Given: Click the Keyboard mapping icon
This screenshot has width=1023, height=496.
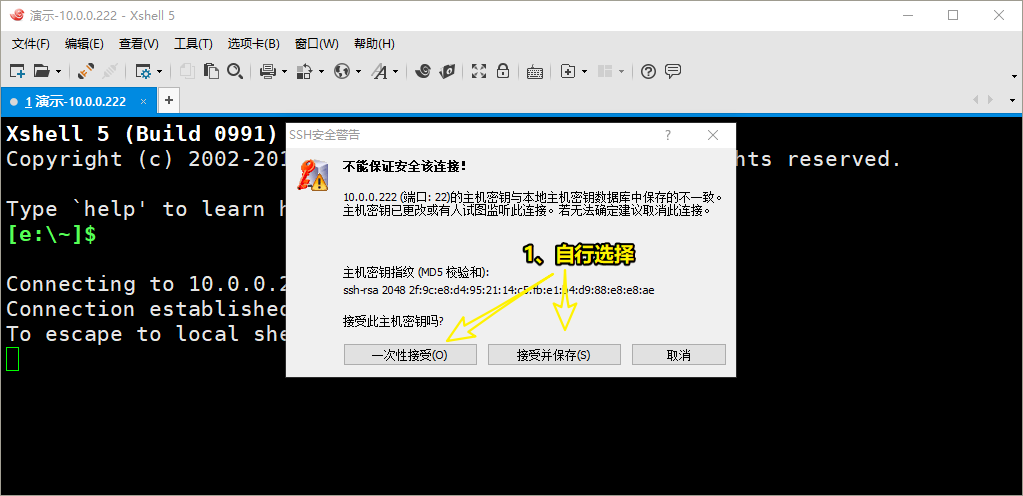Looking at the screenshot, I should point(535,71).
